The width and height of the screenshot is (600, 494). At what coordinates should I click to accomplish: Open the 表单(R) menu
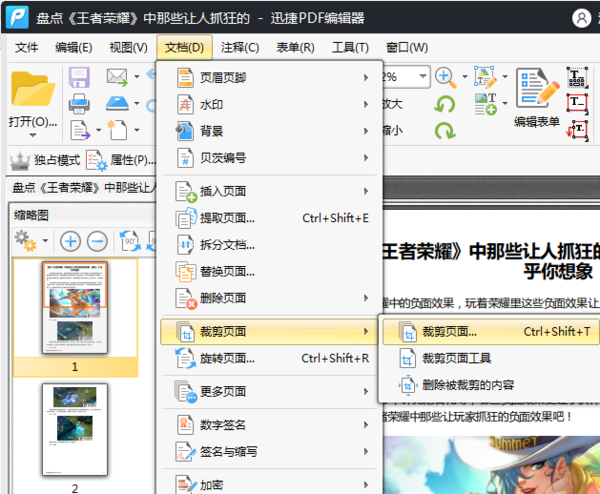pyautogui.click(x=295, y=47)
